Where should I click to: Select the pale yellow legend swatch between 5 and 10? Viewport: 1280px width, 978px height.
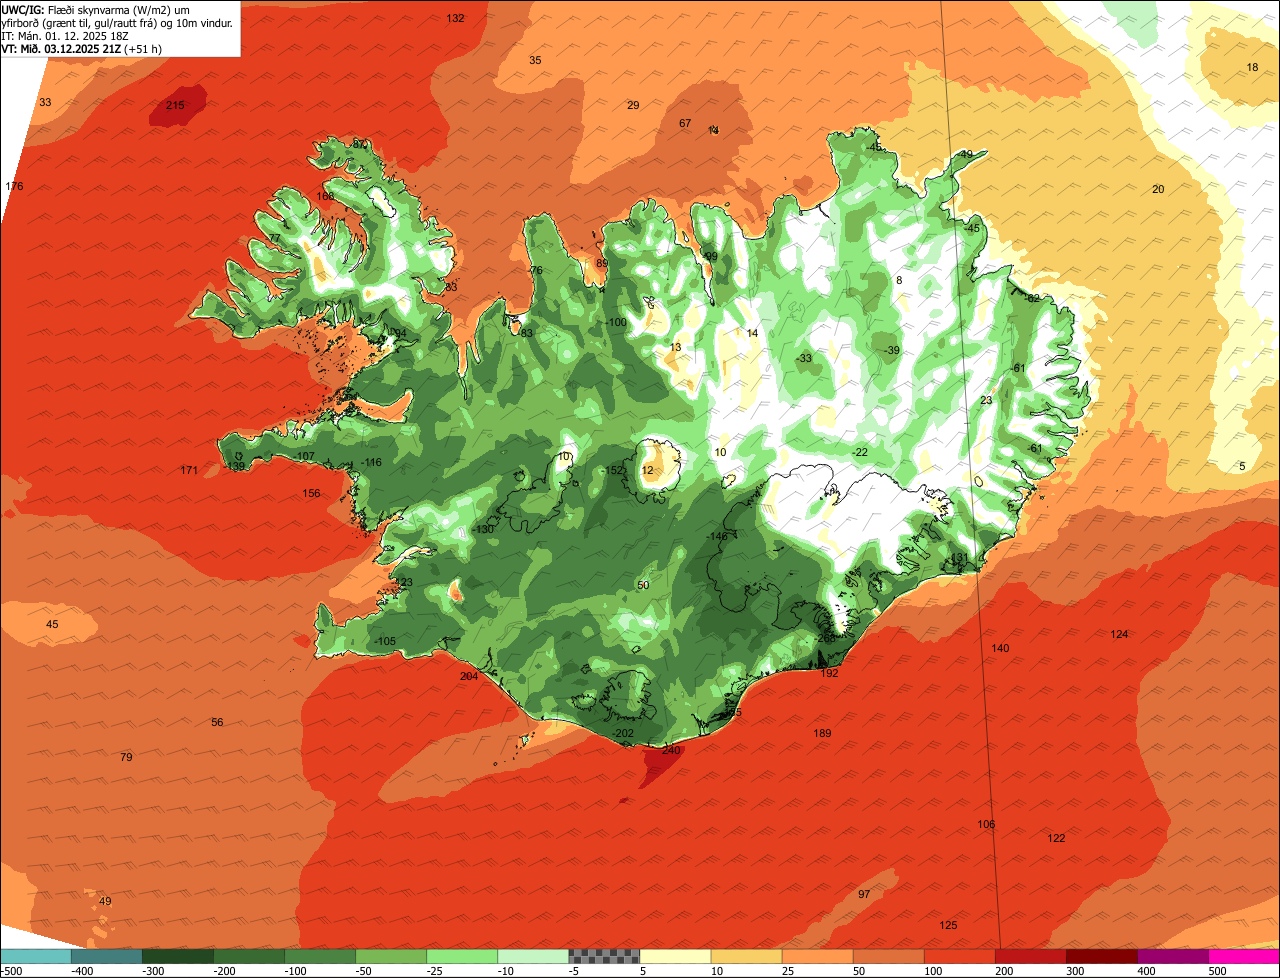tap(675, 956)
